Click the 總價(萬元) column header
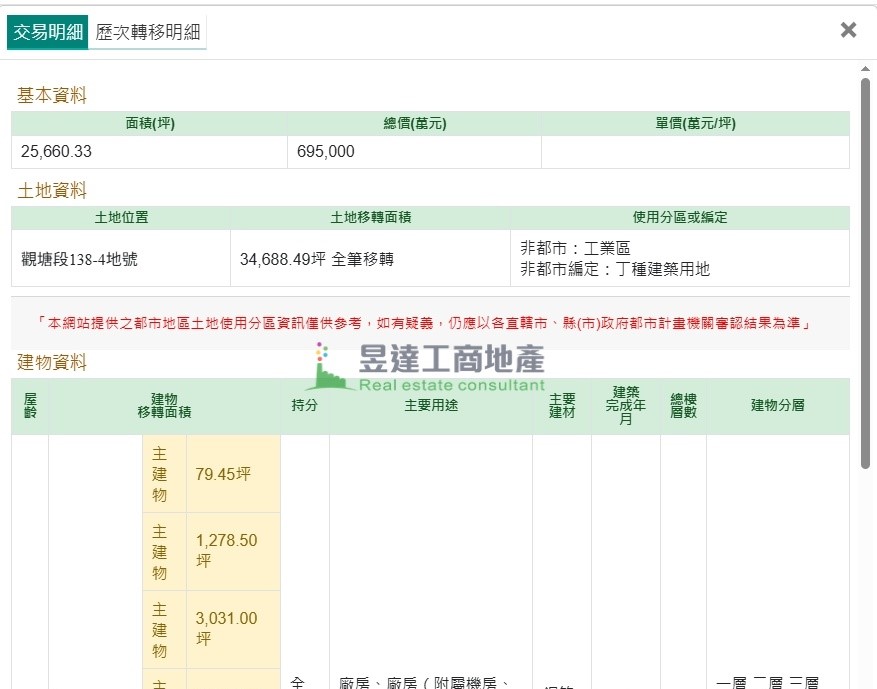The image size is (877, 689). pyautogui.click(x=414, y=124)
